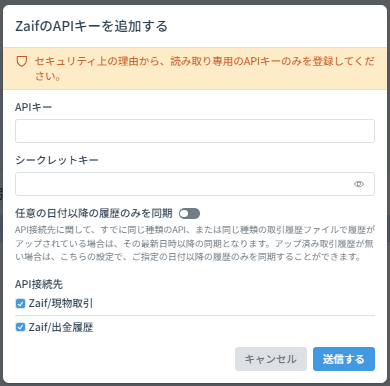Show the secret key with the eye icon
390x386 pixels.
click(x=359, y=184)
